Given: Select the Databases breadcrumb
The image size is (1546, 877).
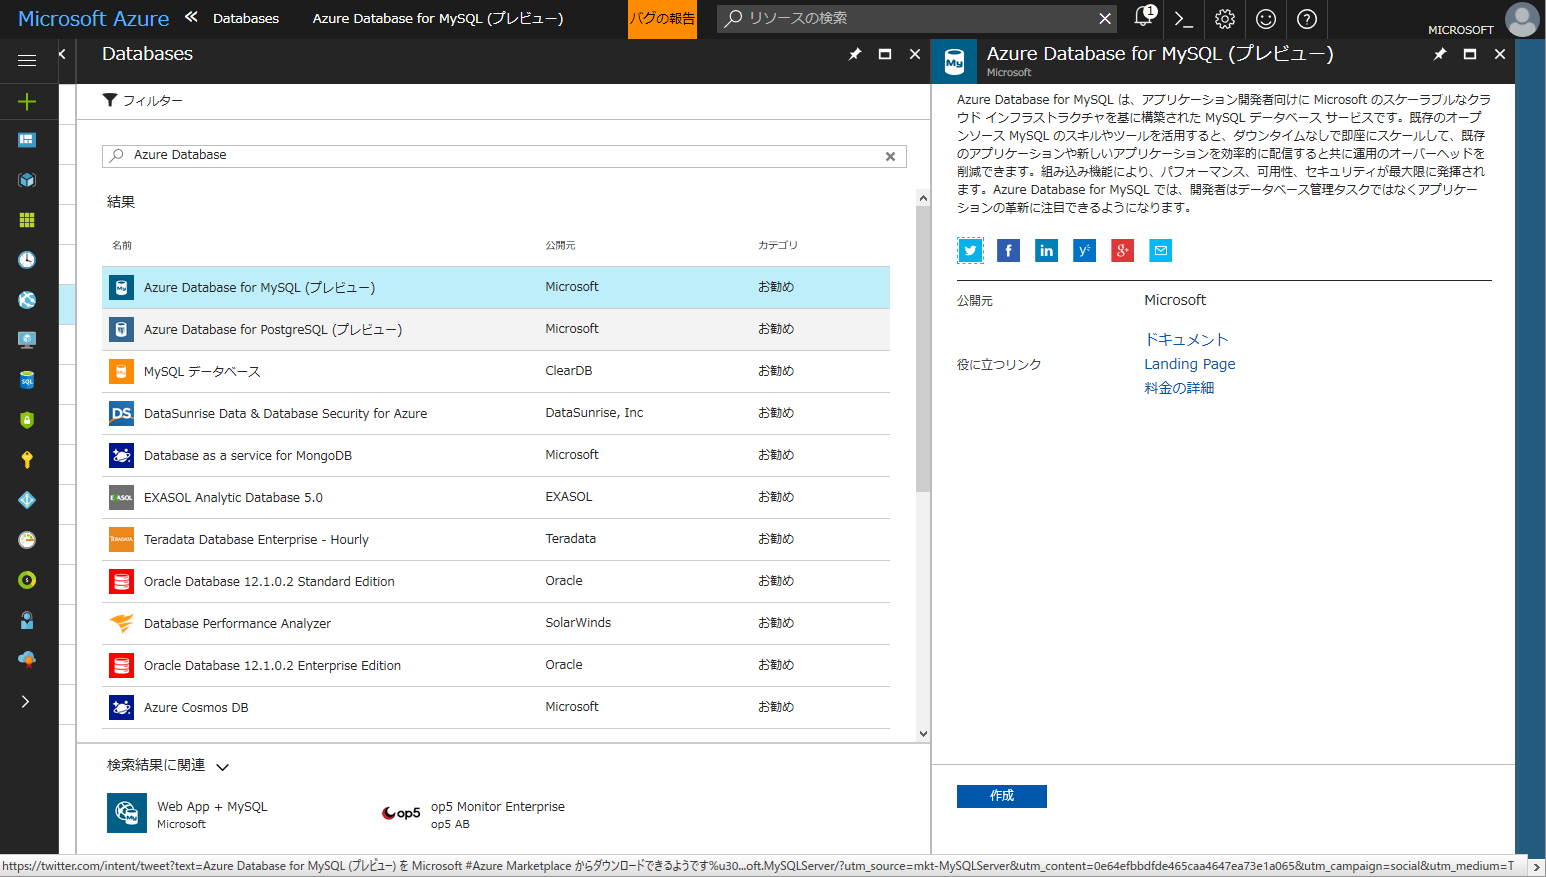Looking at the screenshot, I should click(246, 18).
